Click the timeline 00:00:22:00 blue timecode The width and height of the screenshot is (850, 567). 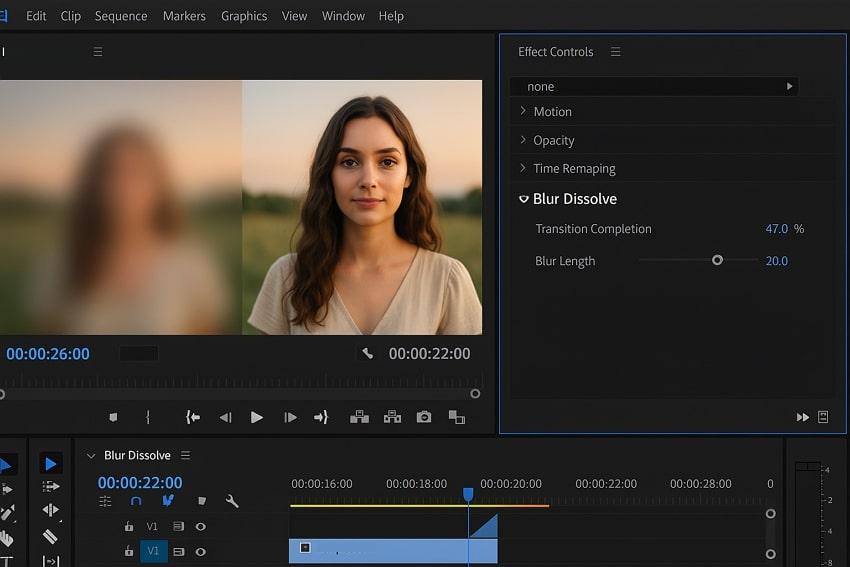pyautogui.click(x=140, y=482)
